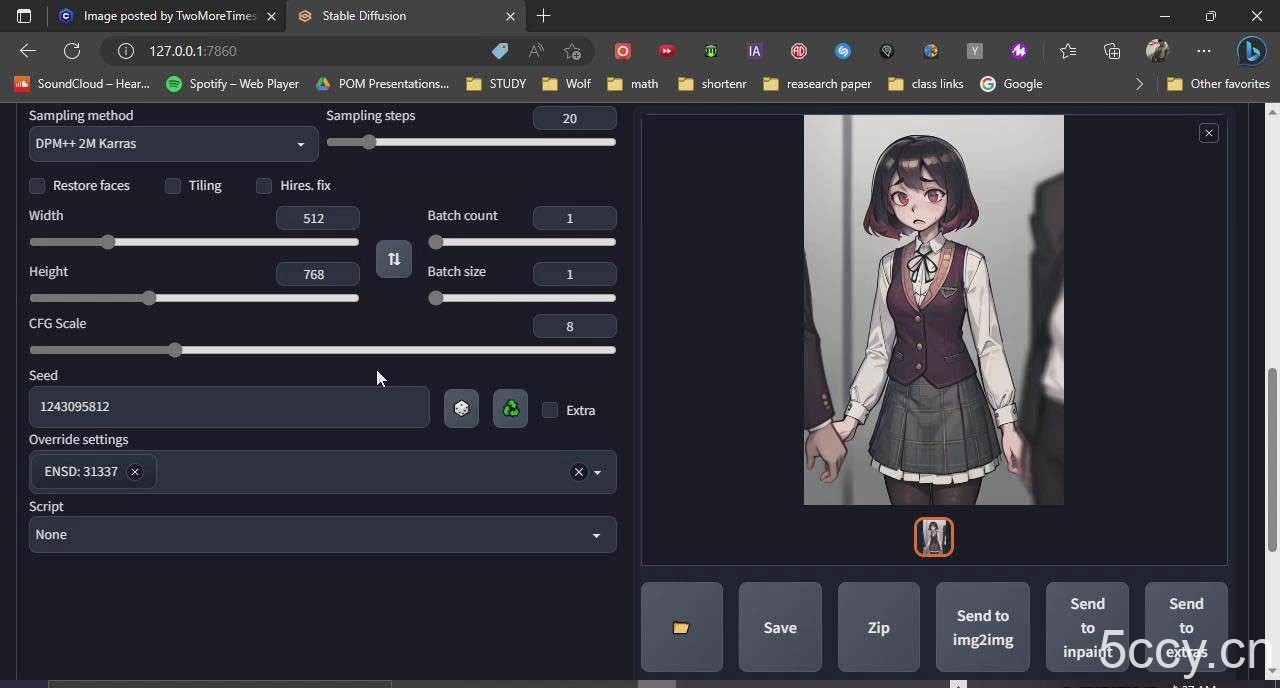1280x688 pixels.
Task: Open the class links bookmarks folder
Action: tap(926, 84)
